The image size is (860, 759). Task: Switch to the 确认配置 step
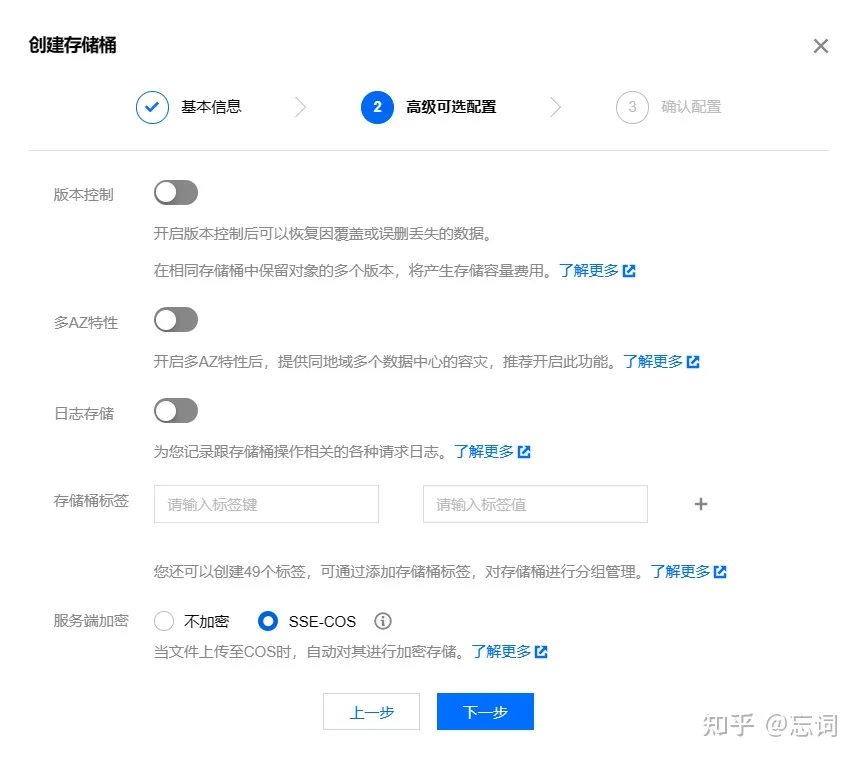coord(692,107)
